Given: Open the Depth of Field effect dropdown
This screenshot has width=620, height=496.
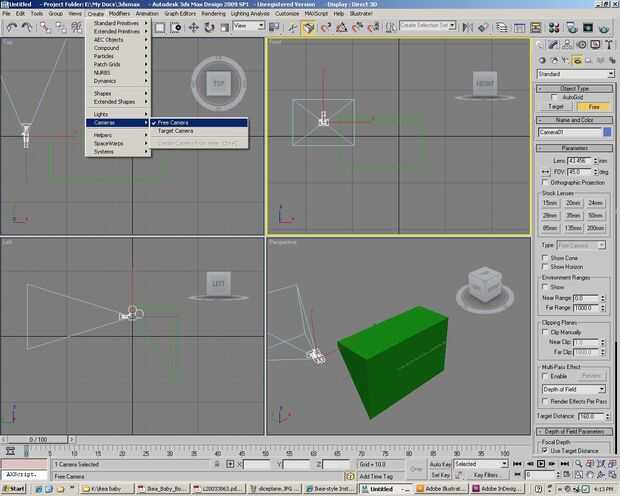Looking at the screenshot, I should click(574, 389).
